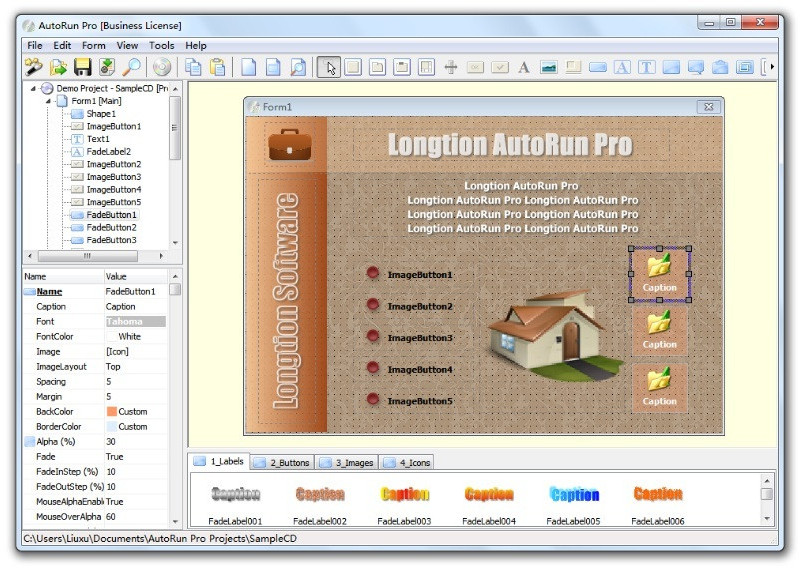
Task: Click the CD disc burn icon
Action: tap(162, 67)
